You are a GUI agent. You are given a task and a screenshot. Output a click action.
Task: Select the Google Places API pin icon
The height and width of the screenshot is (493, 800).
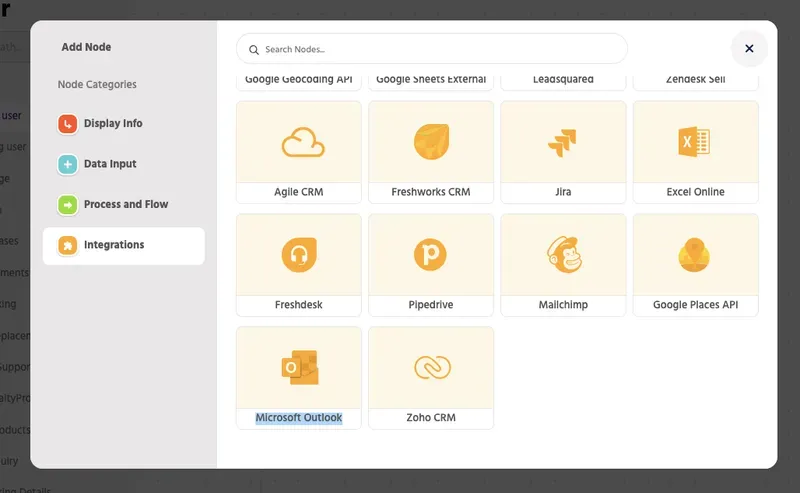point(694,255)
